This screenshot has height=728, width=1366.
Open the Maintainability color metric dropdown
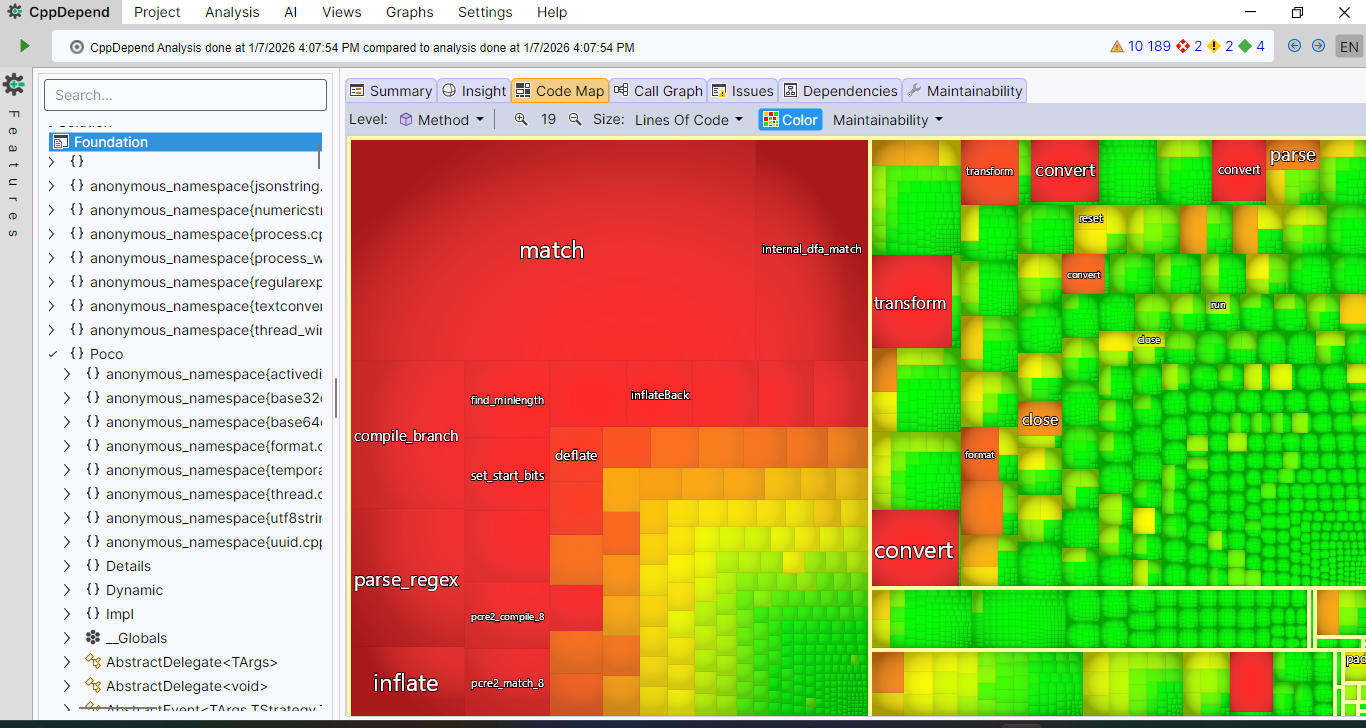pyautogui.click(x=887, y=119)
